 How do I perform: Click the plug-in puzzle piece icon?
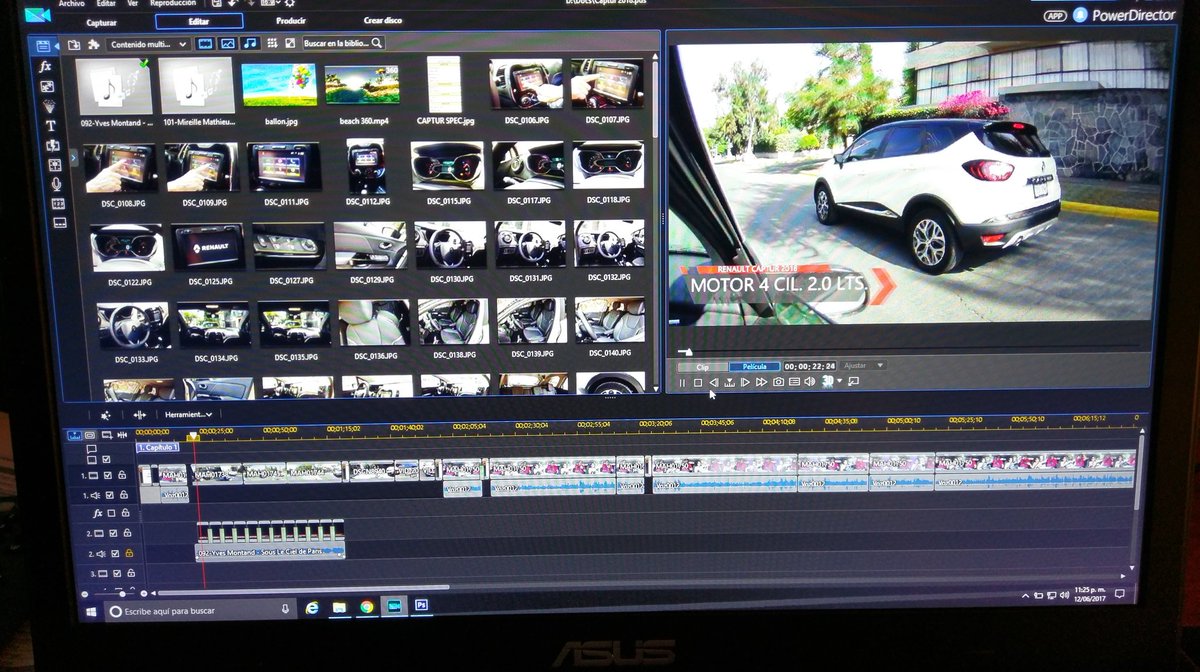(x=94, y=44)
